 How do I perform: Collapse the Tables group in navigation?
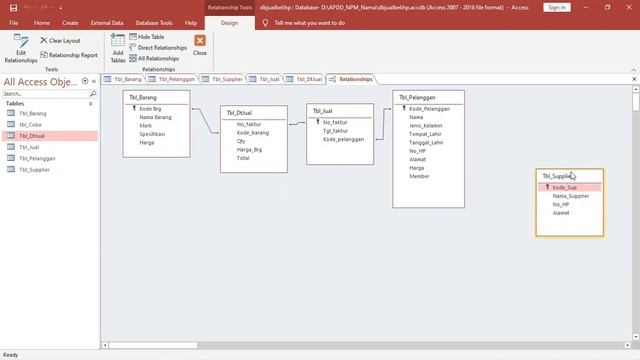pyautogui.click(x=91, y=104)
